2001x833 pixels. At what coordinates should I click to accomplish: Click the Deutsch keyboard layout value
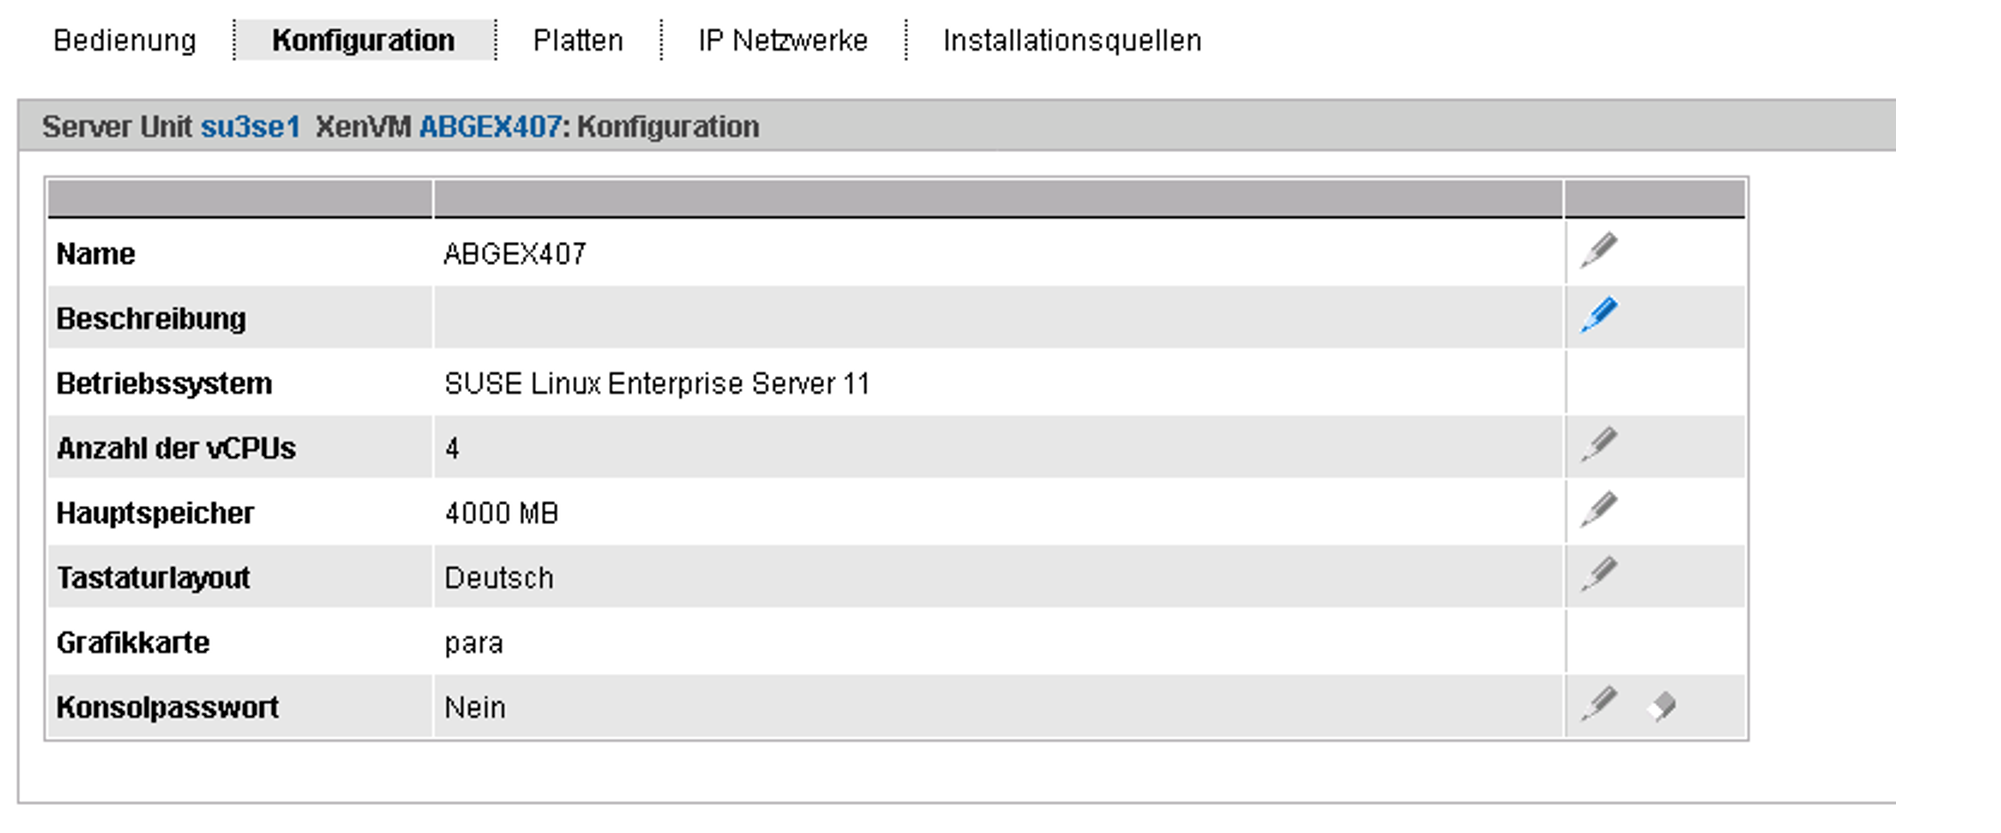pos(499,578)
